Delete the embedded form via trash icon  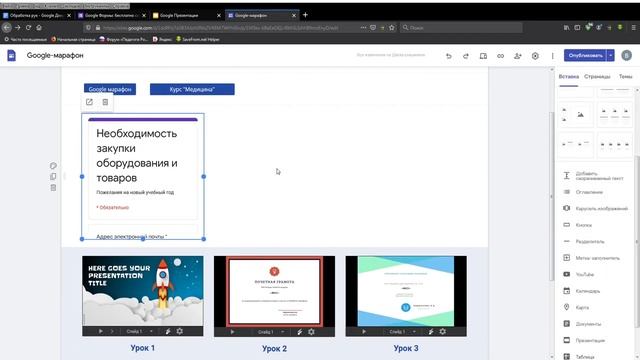coord(105,102)
